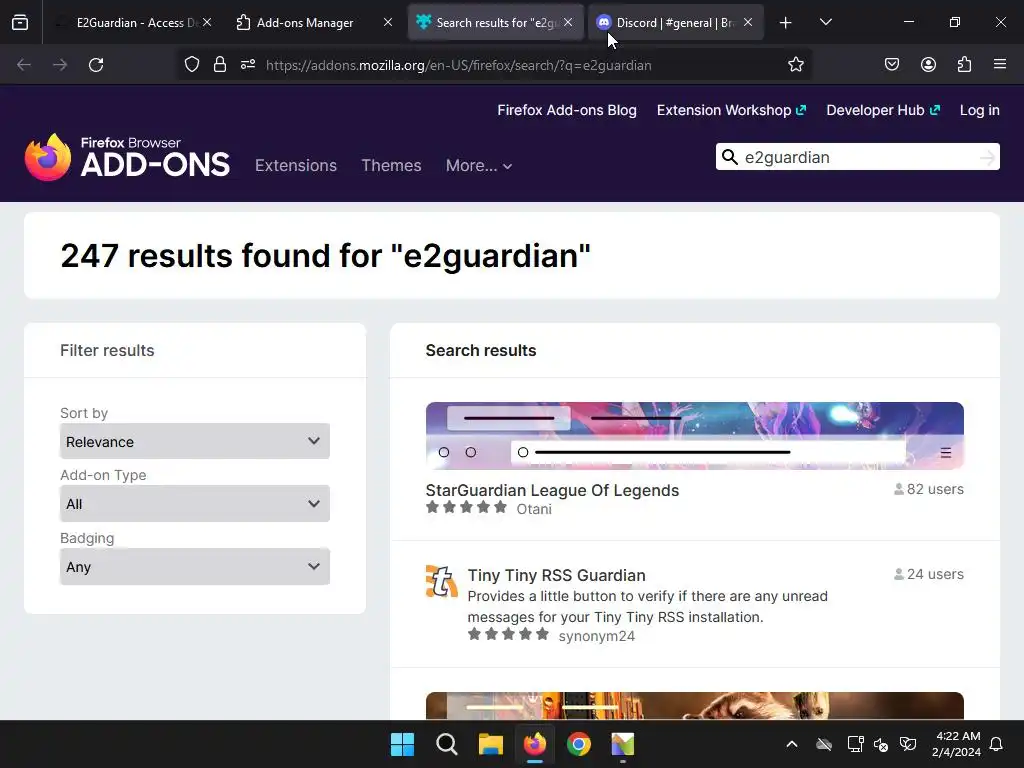Click Log in link

pos(980,110)
